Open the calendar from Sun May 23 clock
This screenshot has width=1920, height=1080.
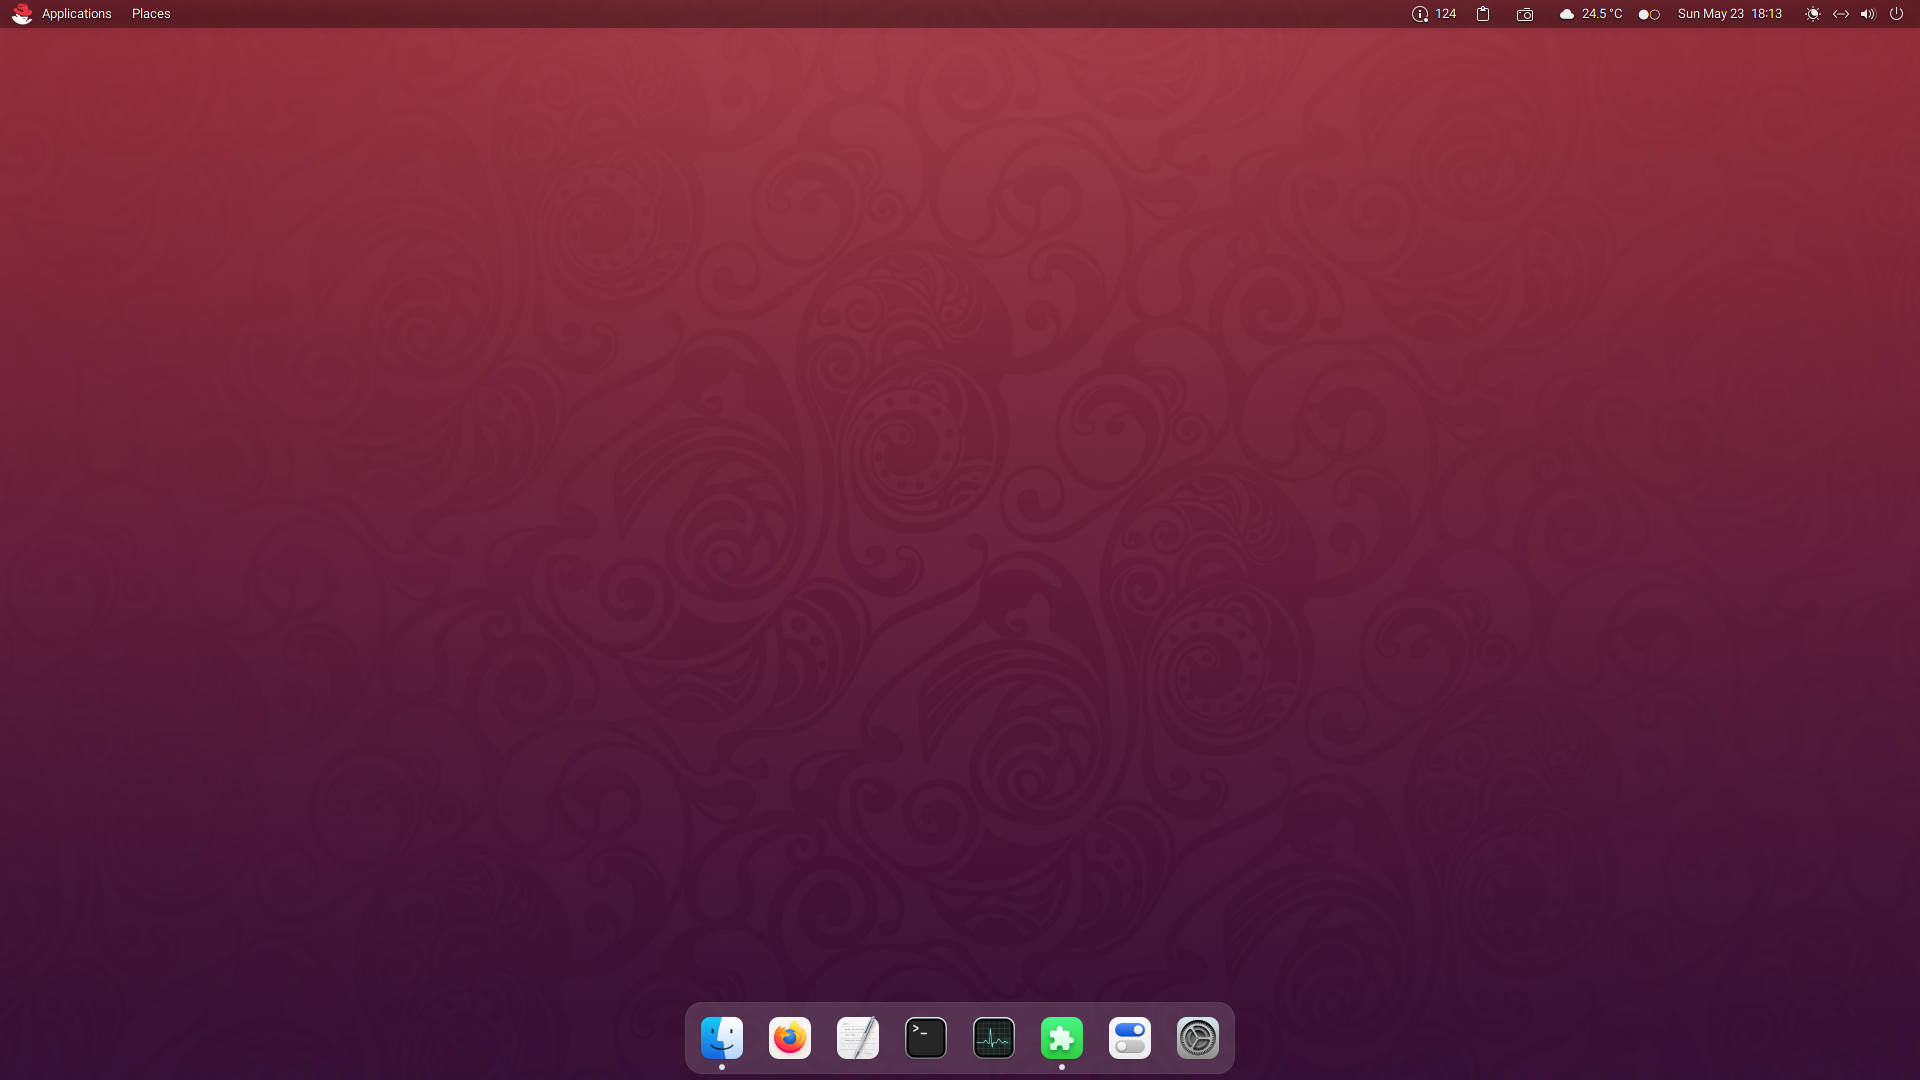point(1730,14)
